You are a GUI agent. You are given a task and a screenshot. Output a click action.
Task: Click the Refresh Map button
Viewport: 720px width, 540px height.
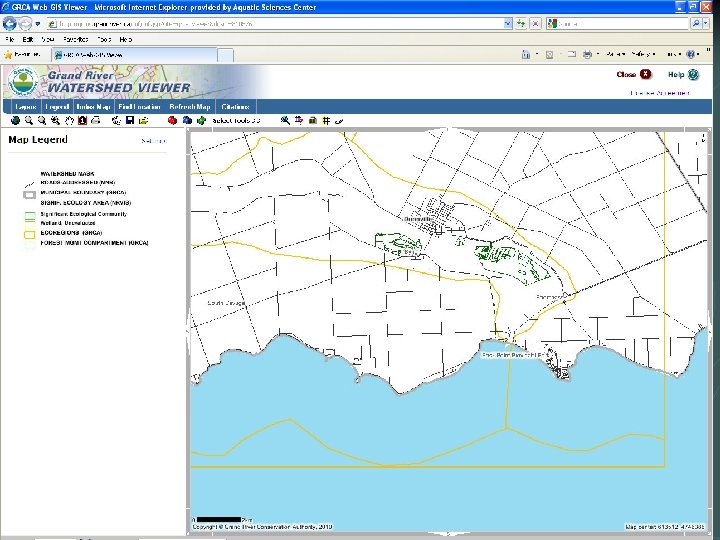click(190, 106)
